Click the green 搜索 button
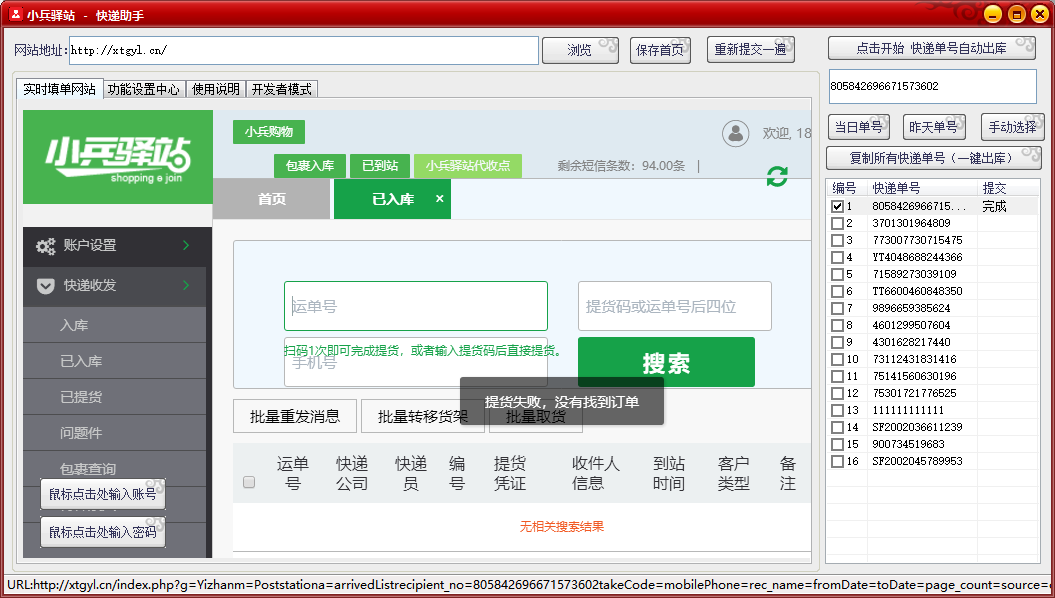The image size is (1055, 598). pos(666,363)
